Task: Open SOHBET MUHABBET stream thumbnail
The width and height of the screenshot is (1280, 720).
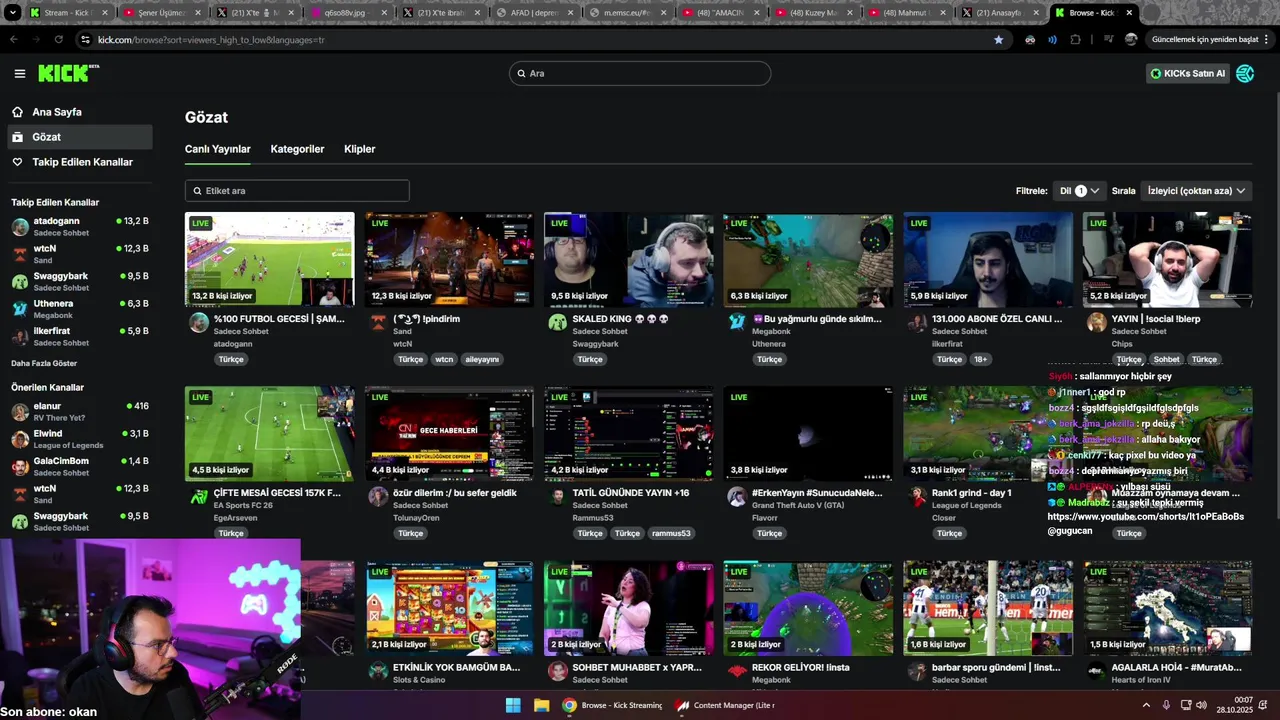Action: (629, 608)
